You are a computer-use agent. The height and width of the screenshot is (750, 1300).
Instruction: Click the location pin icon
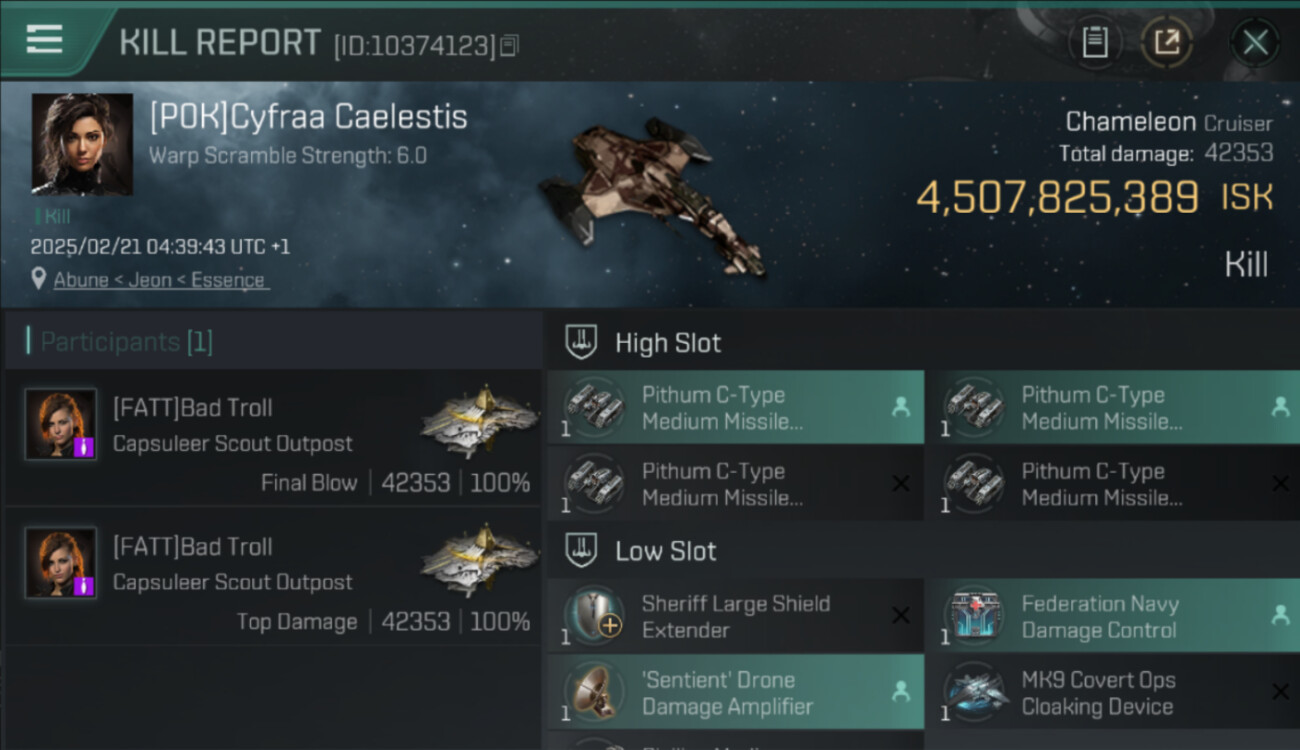pyautogui.click(x=39, y=279)
